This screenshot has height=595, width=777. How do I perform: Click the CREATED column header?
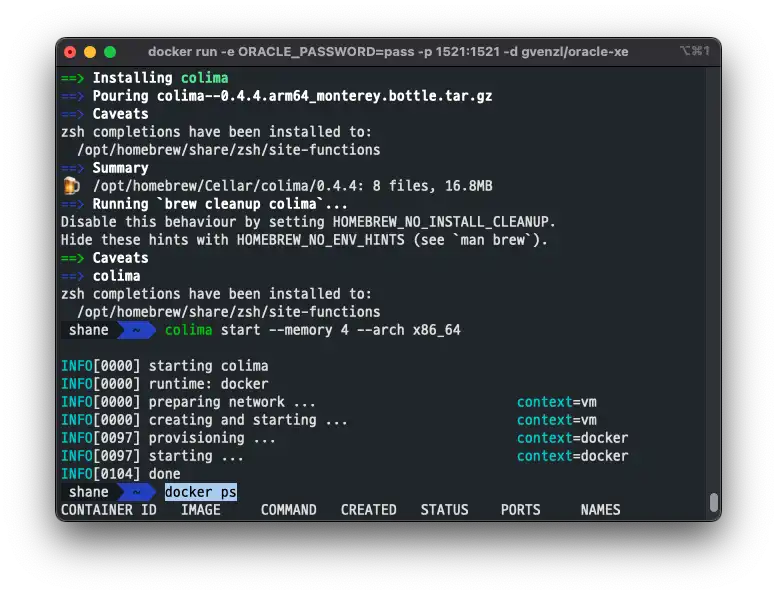[368, 510]
